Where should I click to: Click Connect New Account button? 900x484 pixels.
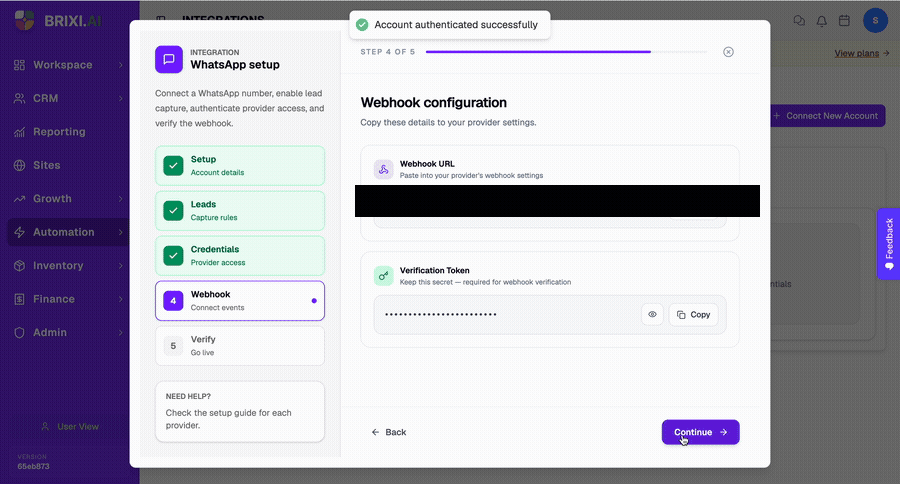pos(827,116)
